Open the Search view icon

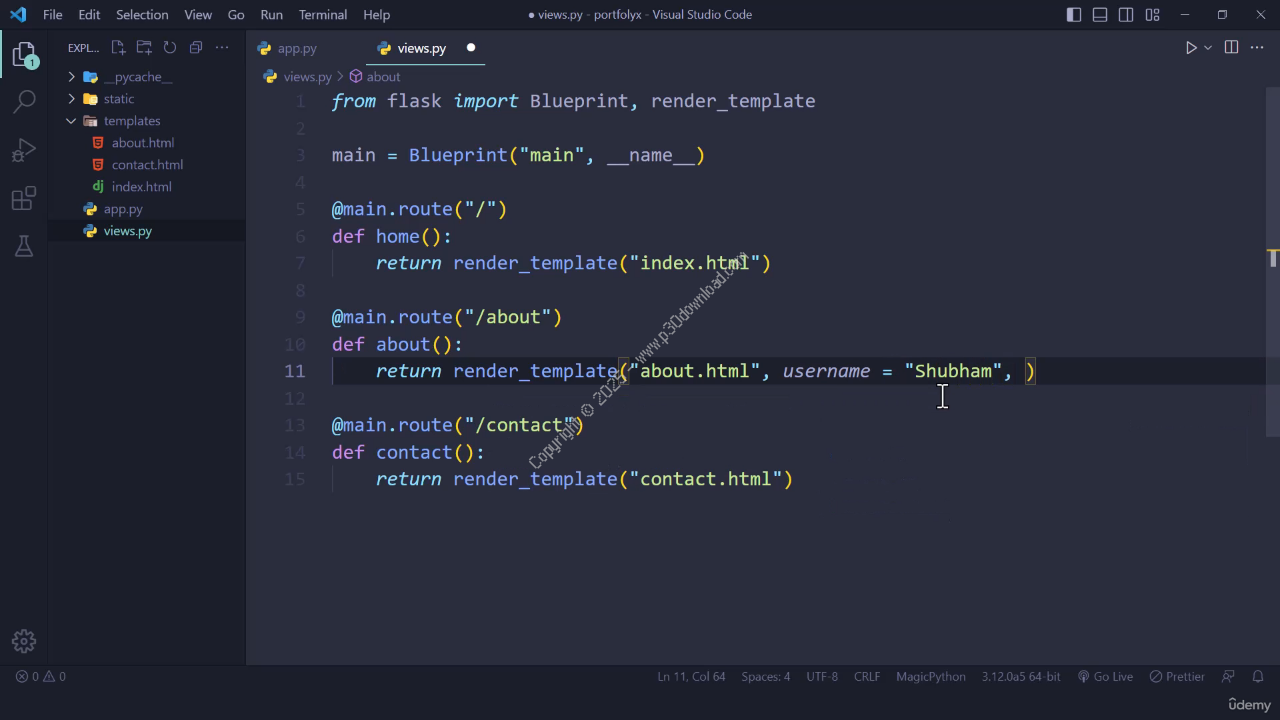[x=24, y=101]
